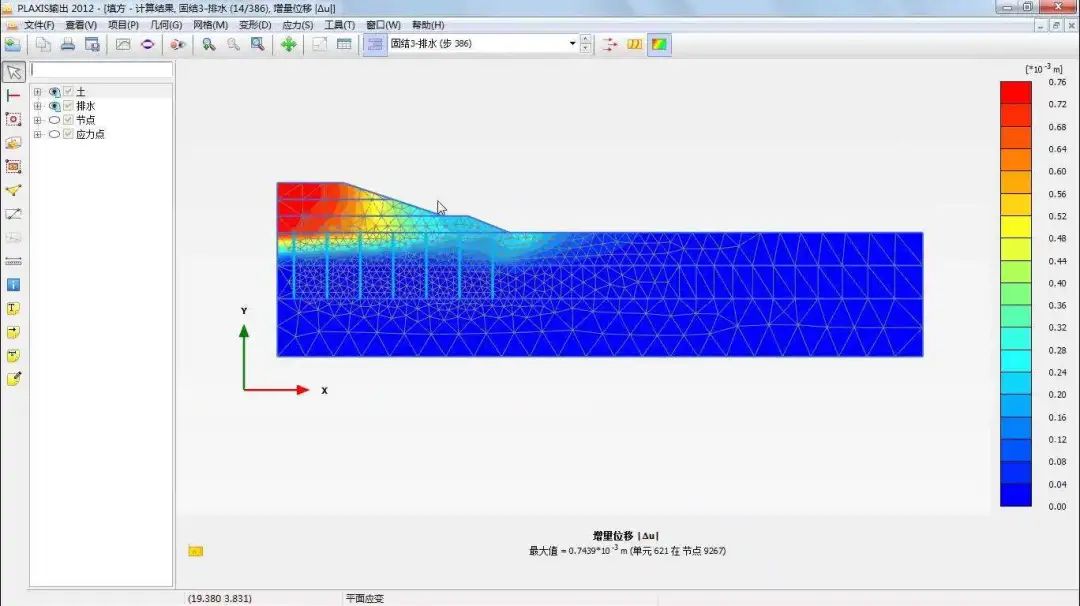Click the phase stepper down arrow
Viewport: 1080px width, 606px height.
[x=585, y=48]
